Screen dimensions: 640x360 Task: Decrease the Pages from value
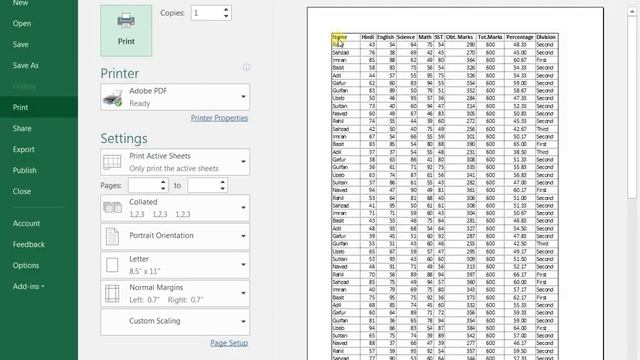point(163,189)
